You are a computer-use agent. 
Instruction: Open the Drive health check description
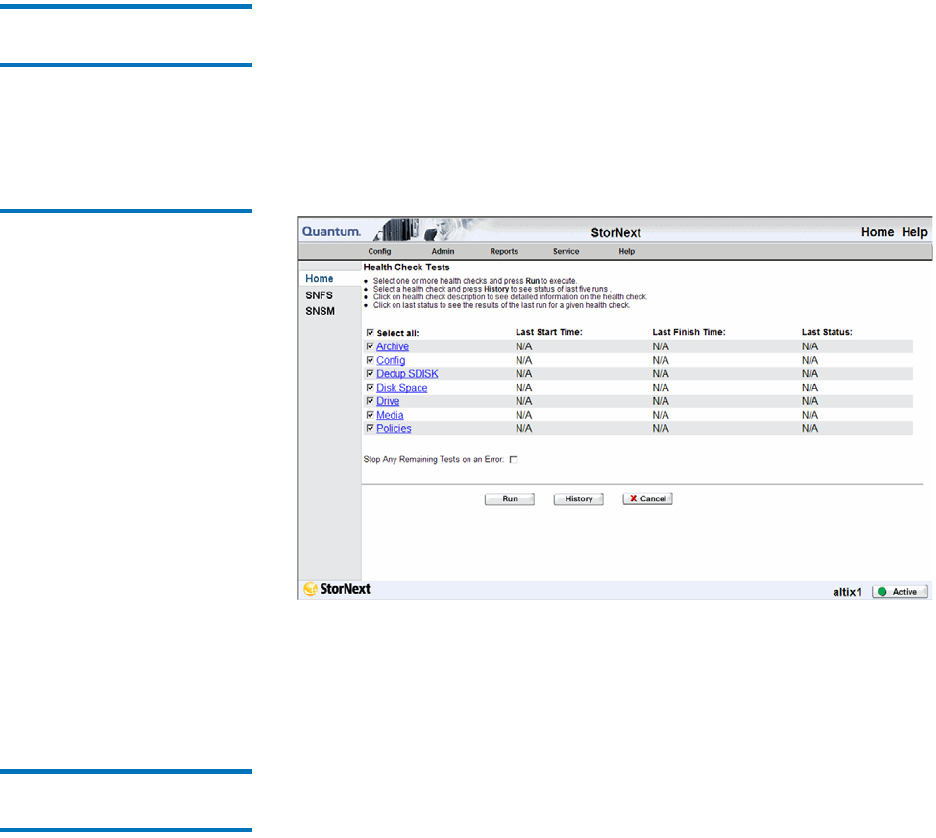click(387, 401)
